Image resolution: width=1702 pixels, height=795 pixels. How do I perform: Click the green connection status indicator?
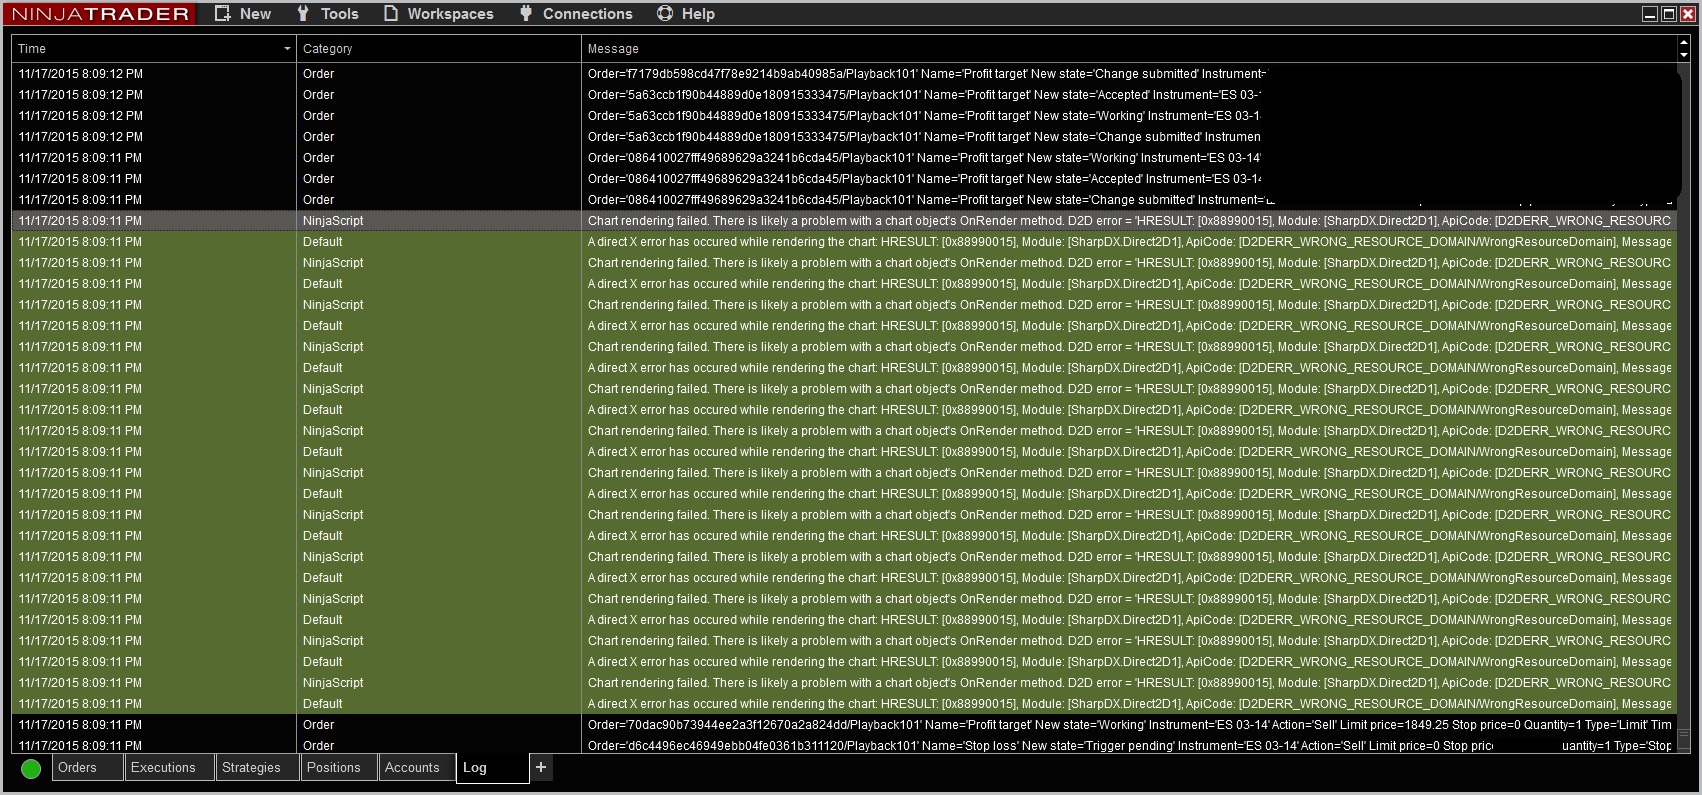31,768
